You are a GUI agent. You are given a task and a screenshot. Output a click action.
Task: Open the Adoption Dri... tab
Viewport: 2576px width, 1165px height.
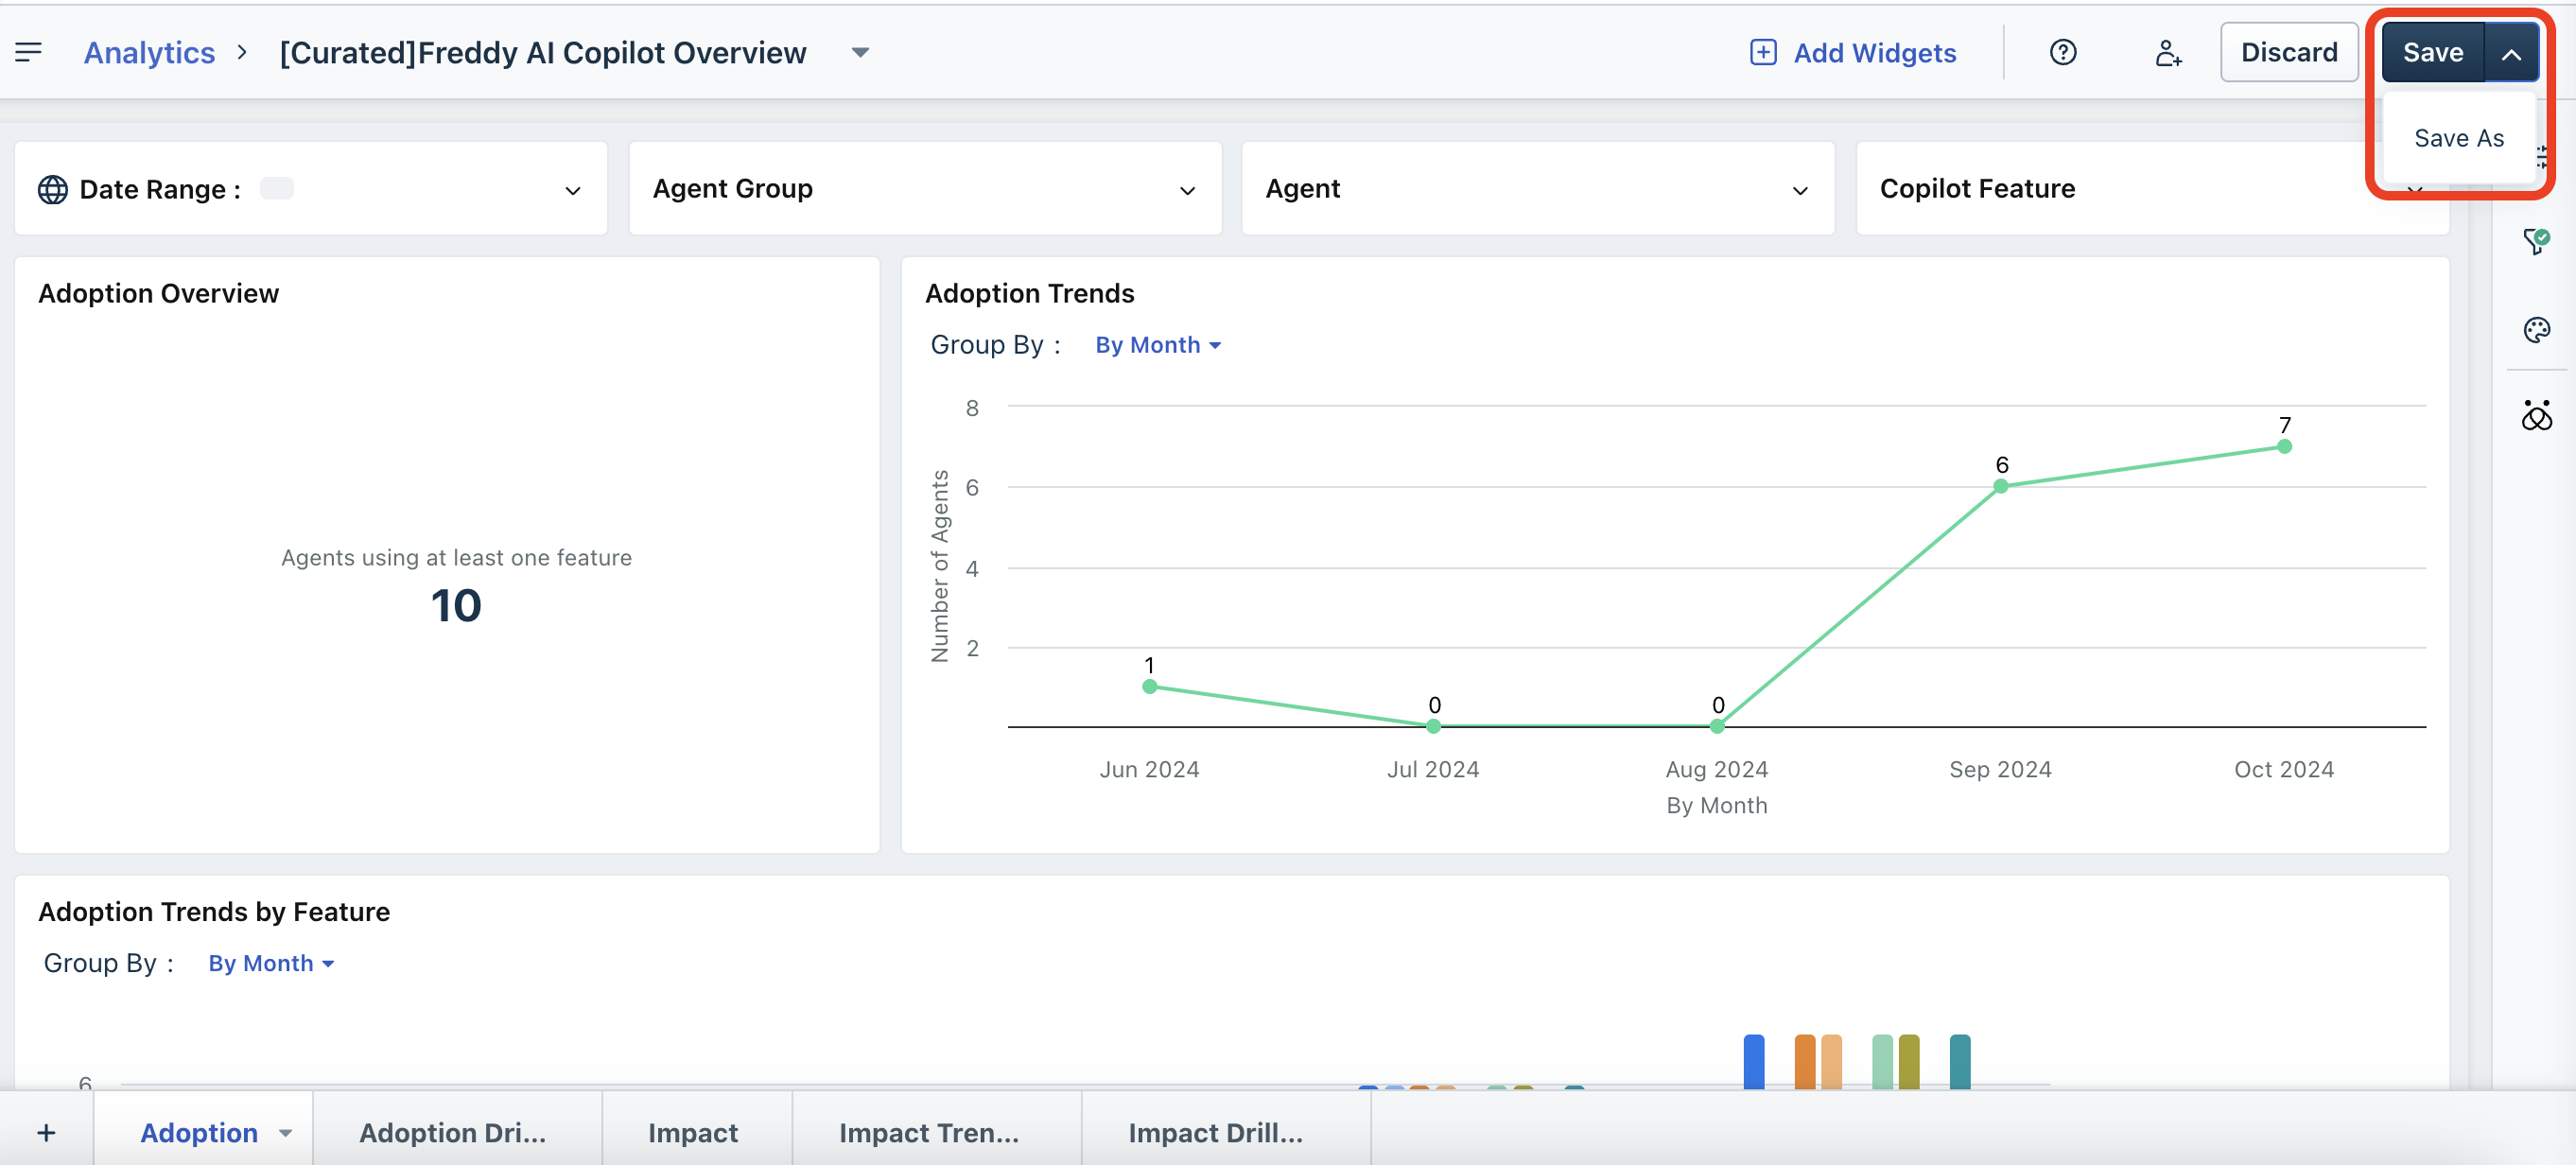[453, 1132]
